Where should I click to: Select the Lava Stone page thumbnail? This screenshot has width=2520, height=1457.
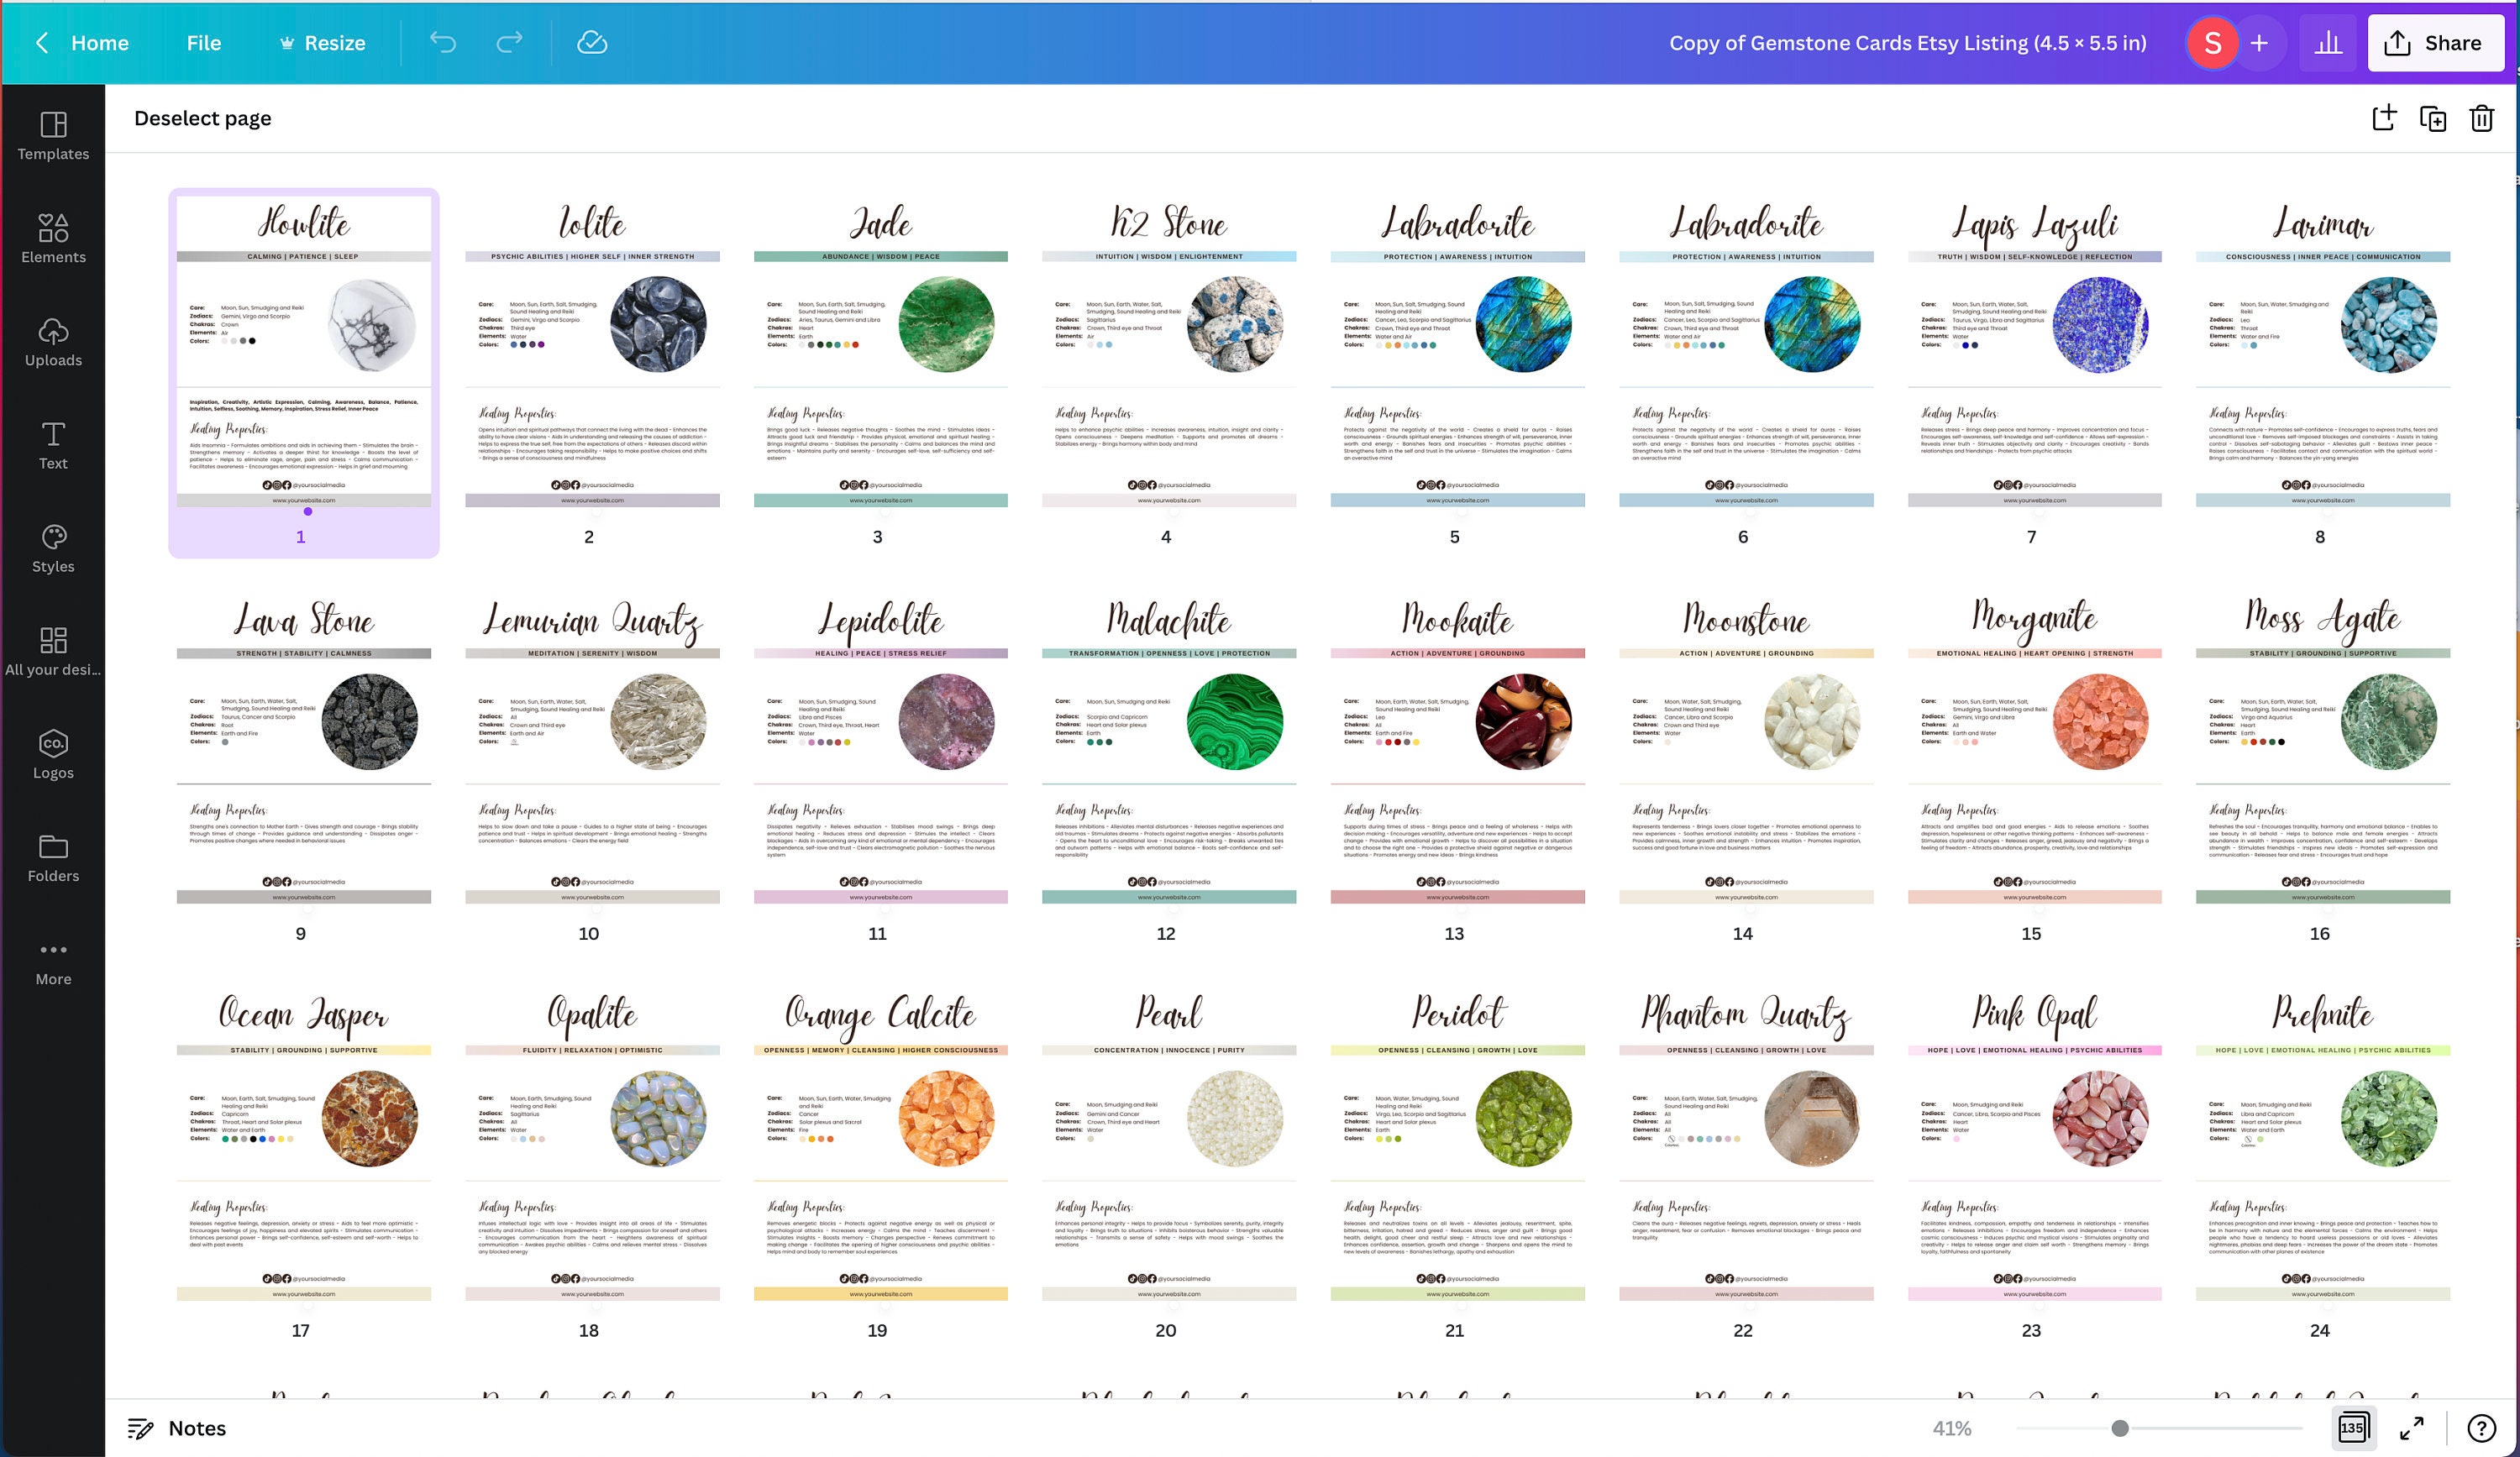click(x=304, y=748)
